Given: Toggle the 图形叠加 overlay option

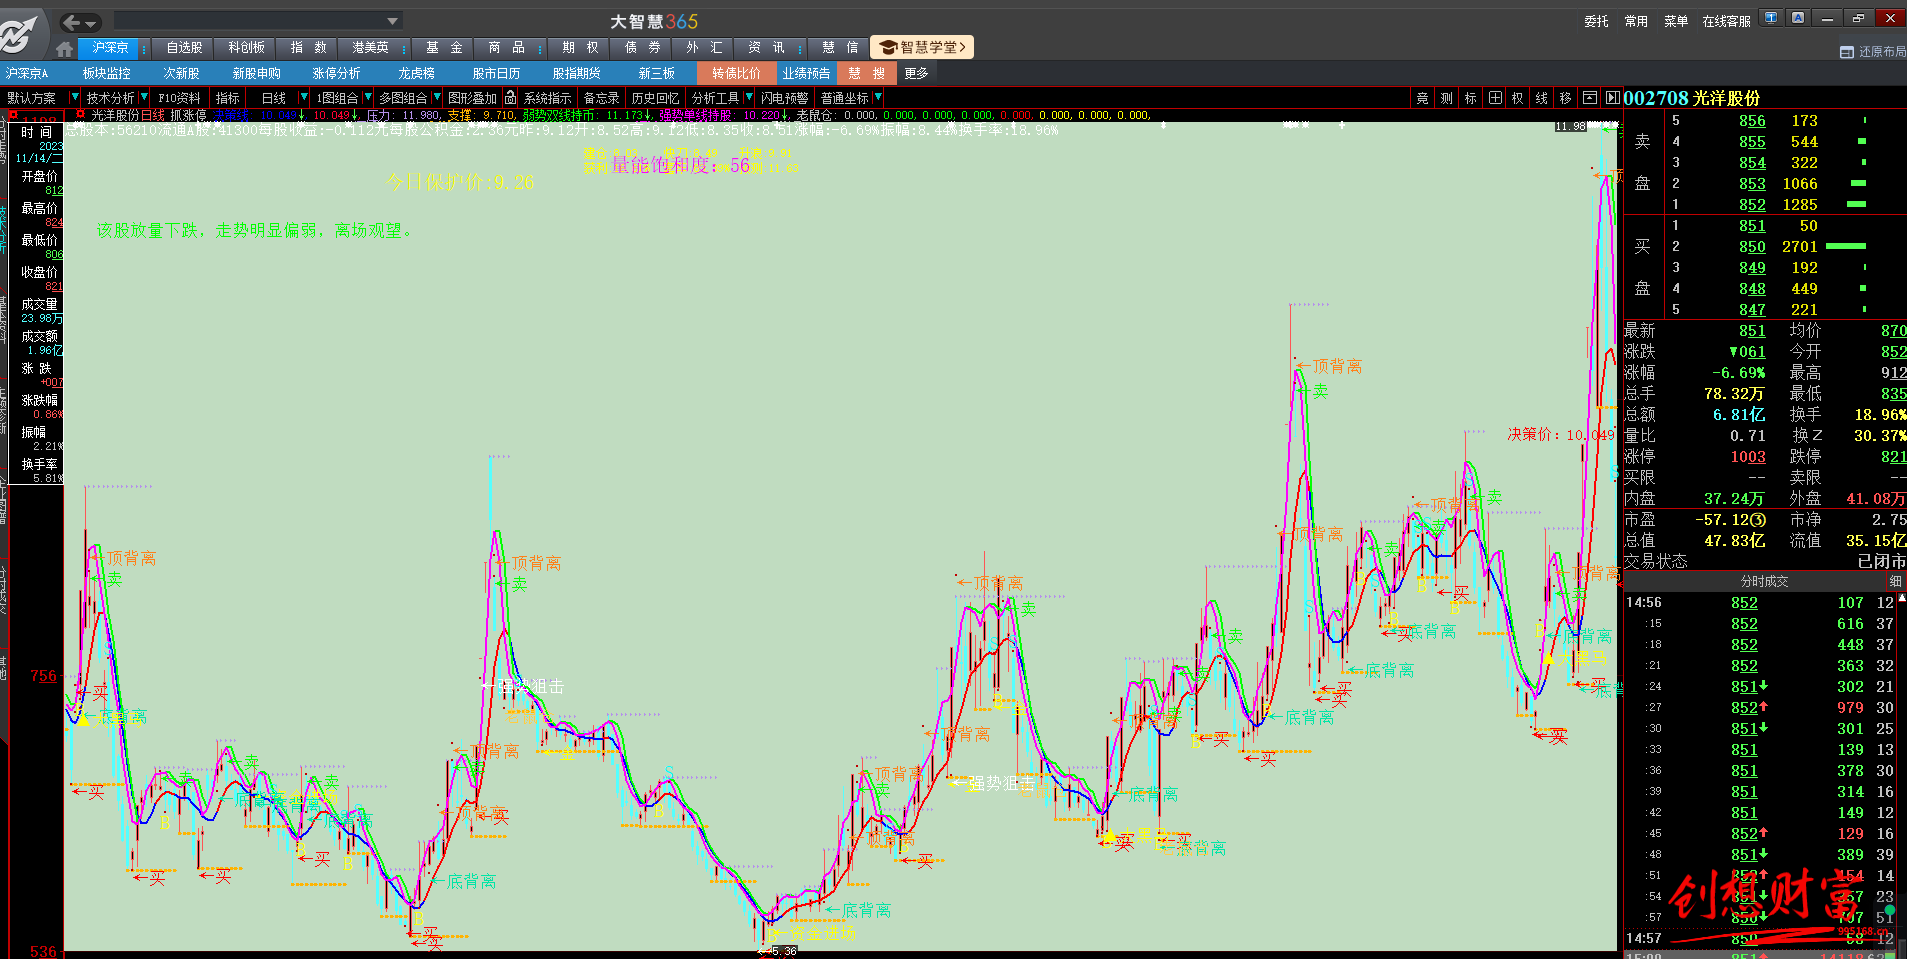Looking at the screenshot, I should click(x=472, y=98).
